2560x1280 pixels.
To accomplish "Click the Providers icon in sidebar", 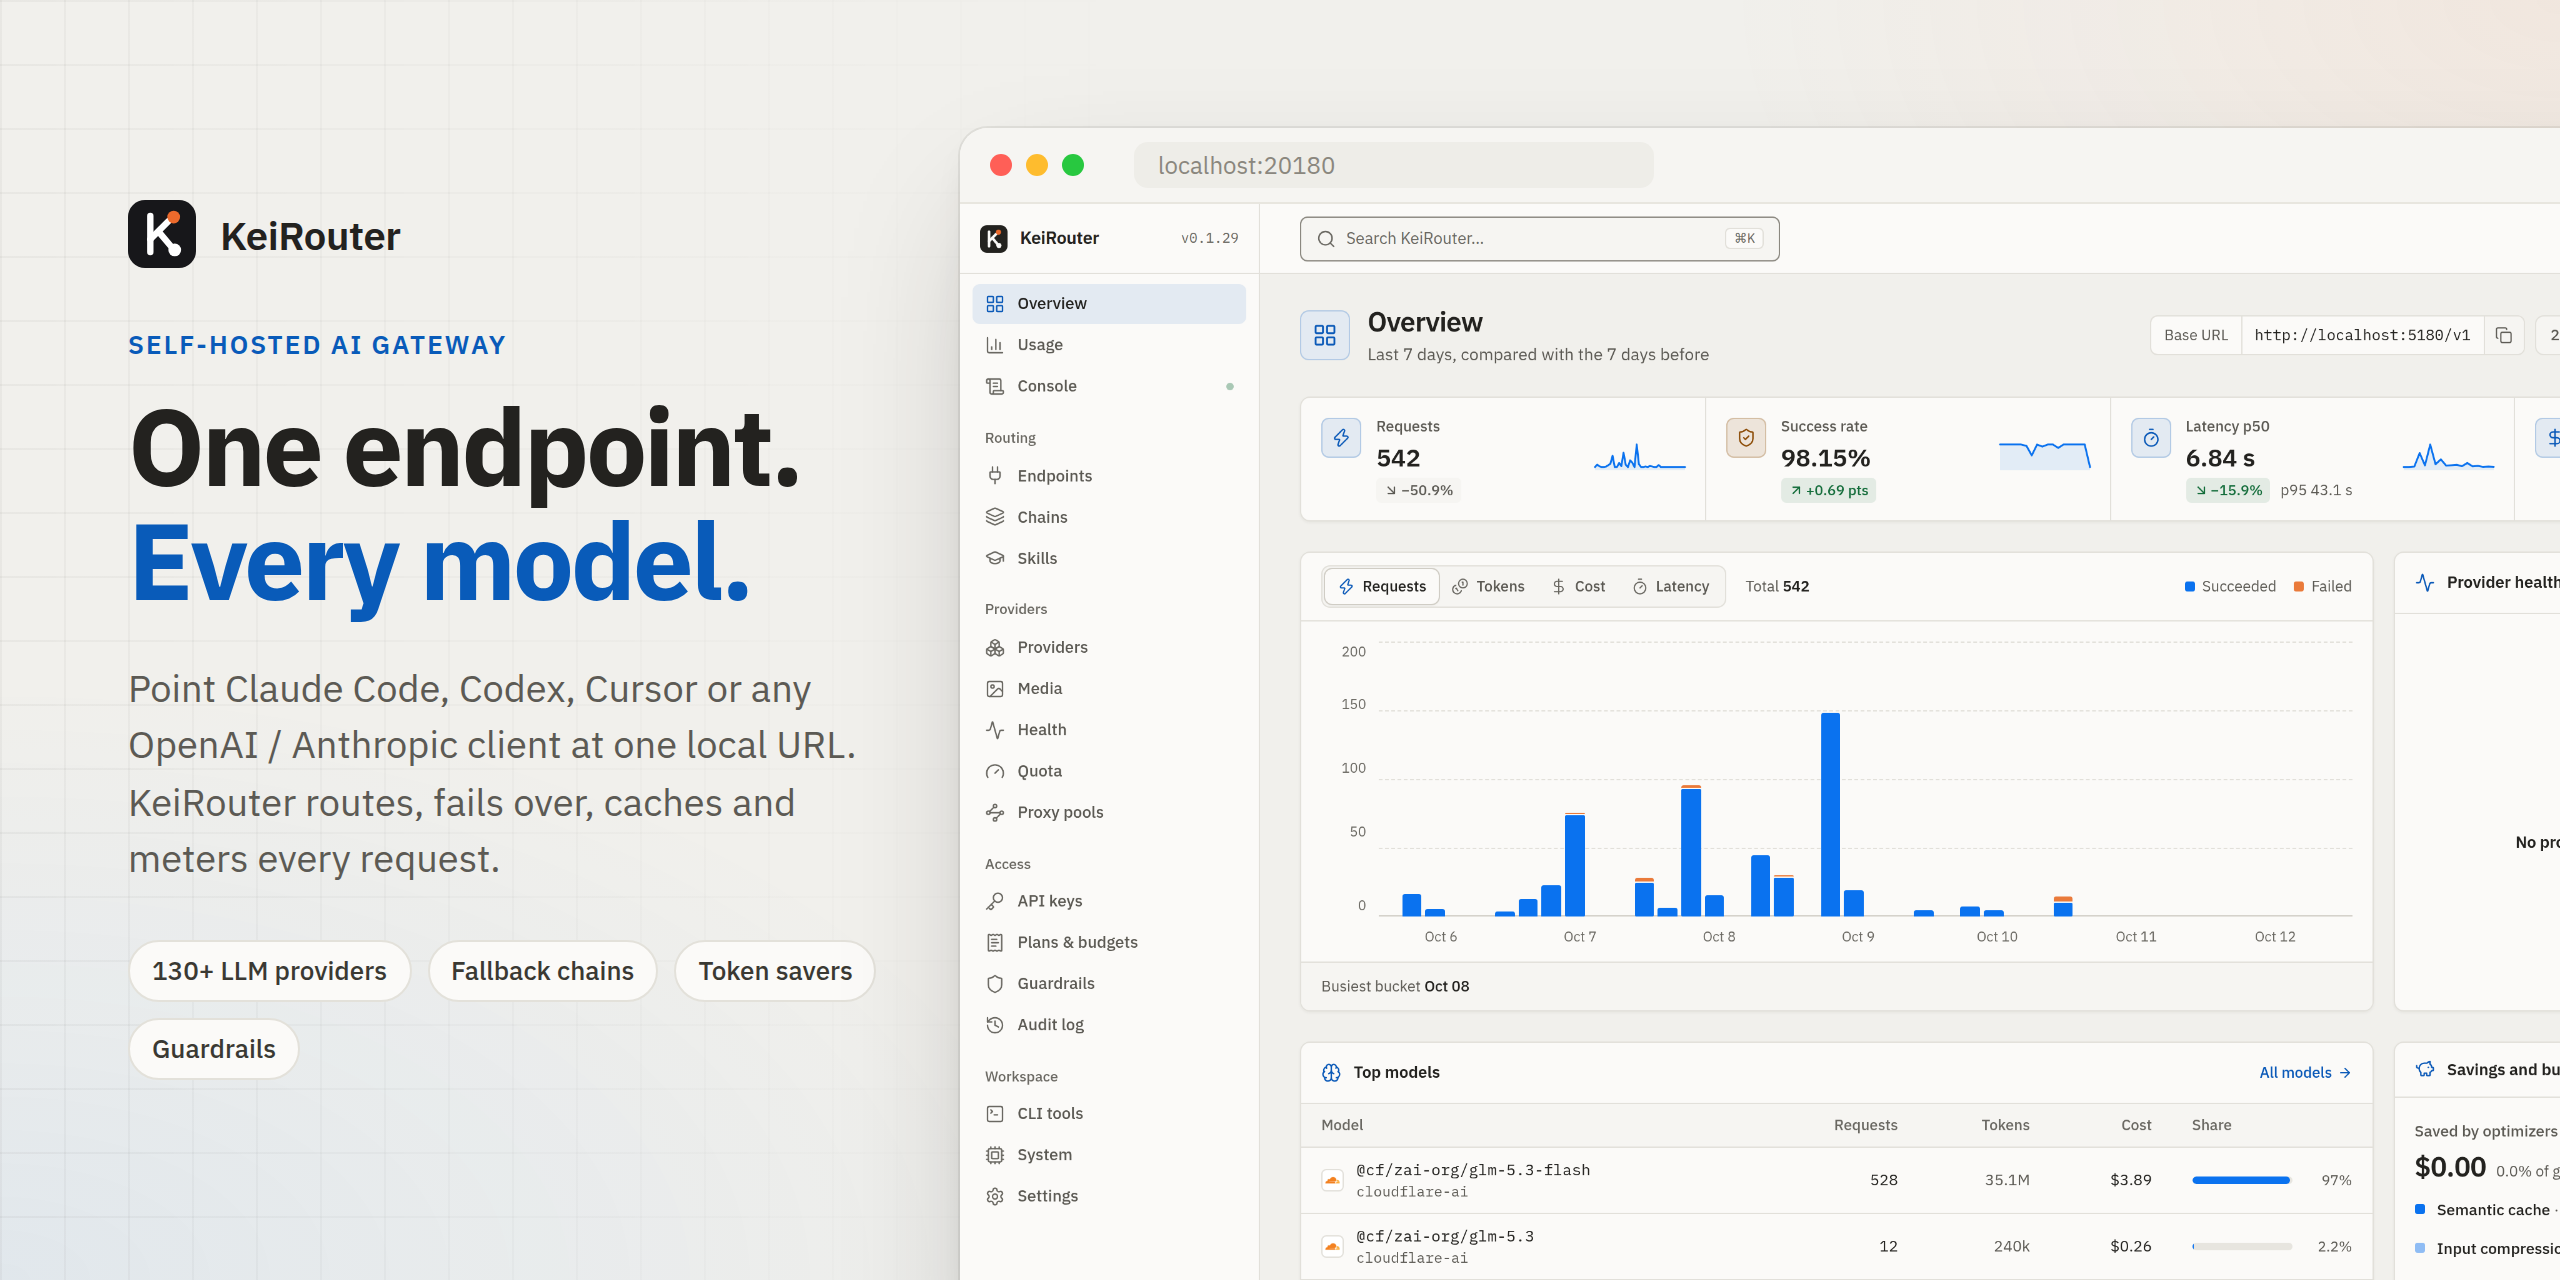I will pos(994,647).
